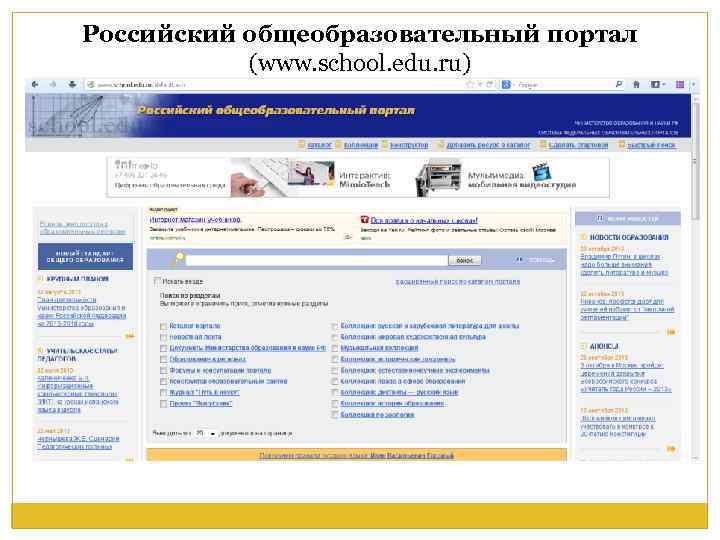The height and width of the screenshot is (540, 720).
Task: Check the Коллекция по зоологии checkbox
Action: pos(335,415)
